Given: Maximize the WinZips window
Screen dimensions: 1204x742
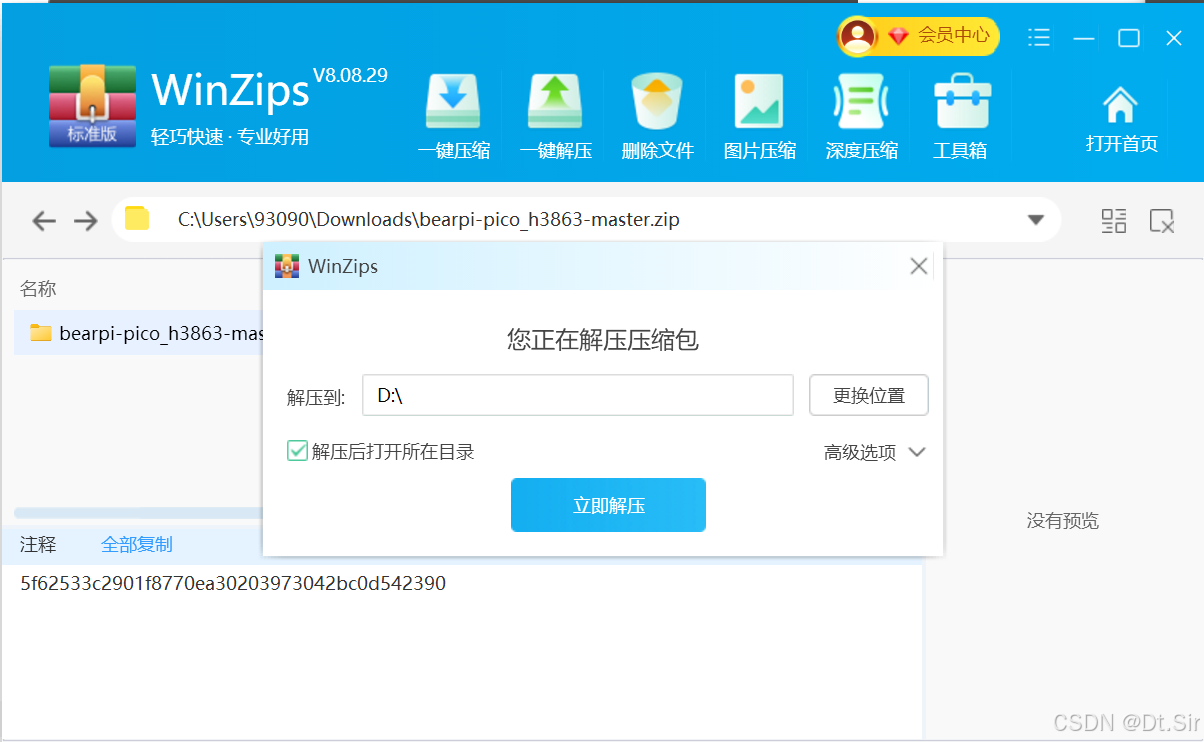Looking at the screenshot, I should coord(1129,38).
